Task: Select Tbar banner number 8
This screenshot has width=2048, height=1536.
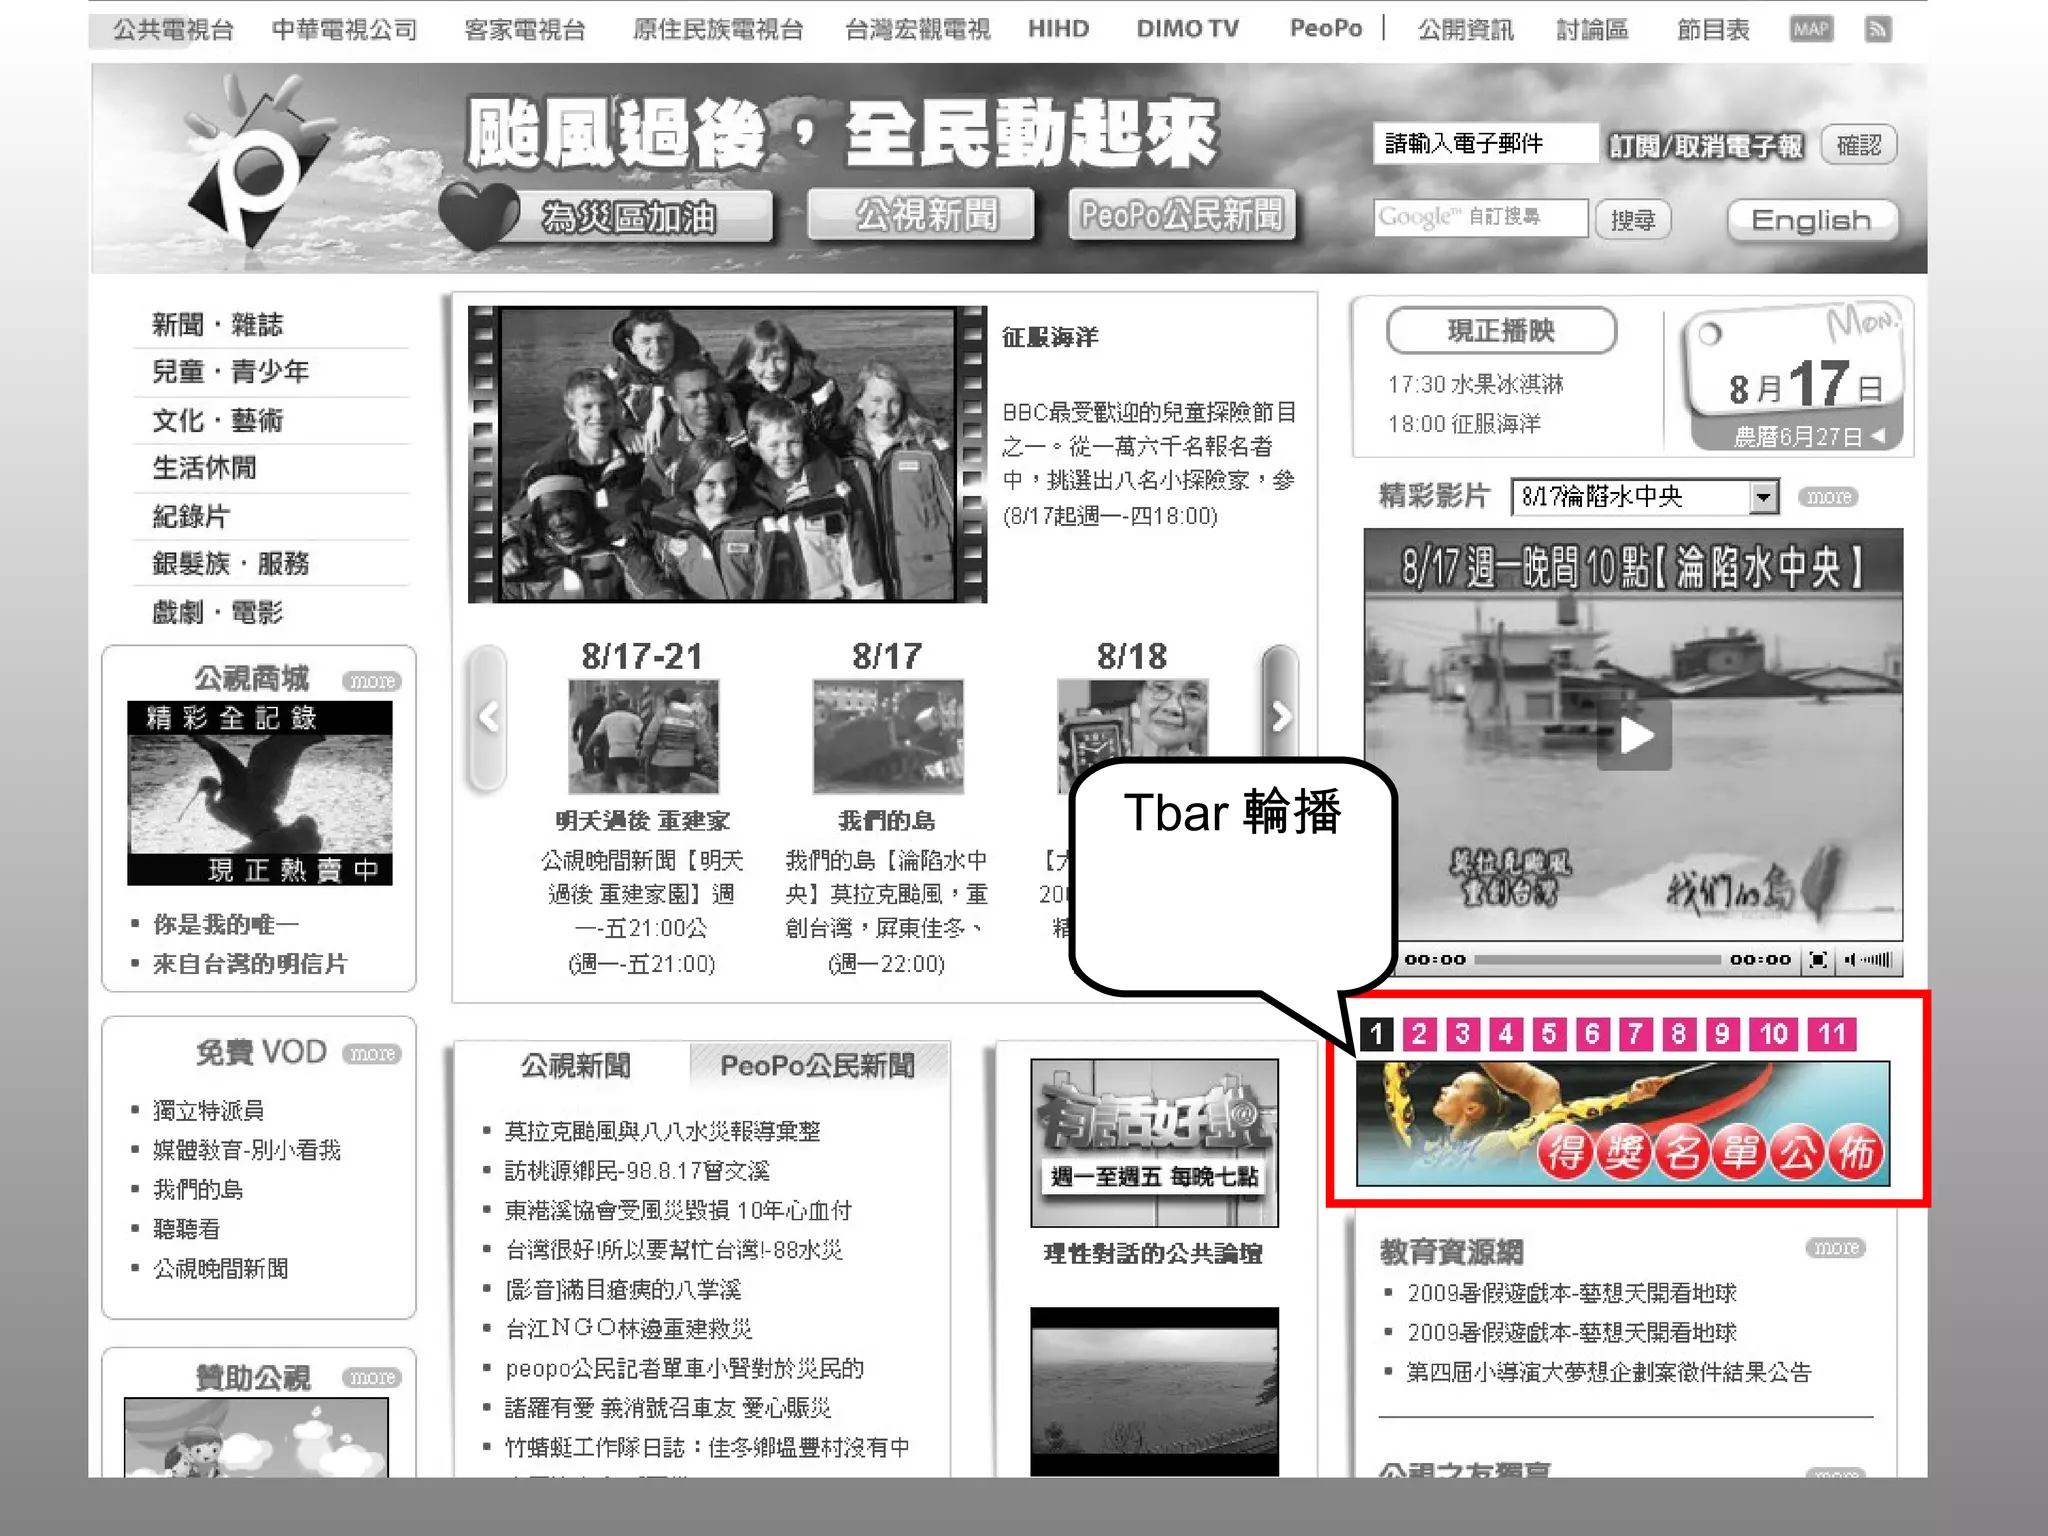Action: click(x=1679, y=1034)
